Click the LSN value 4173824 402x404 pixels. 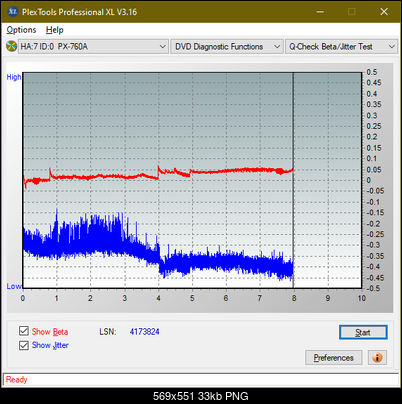pyautogui.click(x=145, y=332)
